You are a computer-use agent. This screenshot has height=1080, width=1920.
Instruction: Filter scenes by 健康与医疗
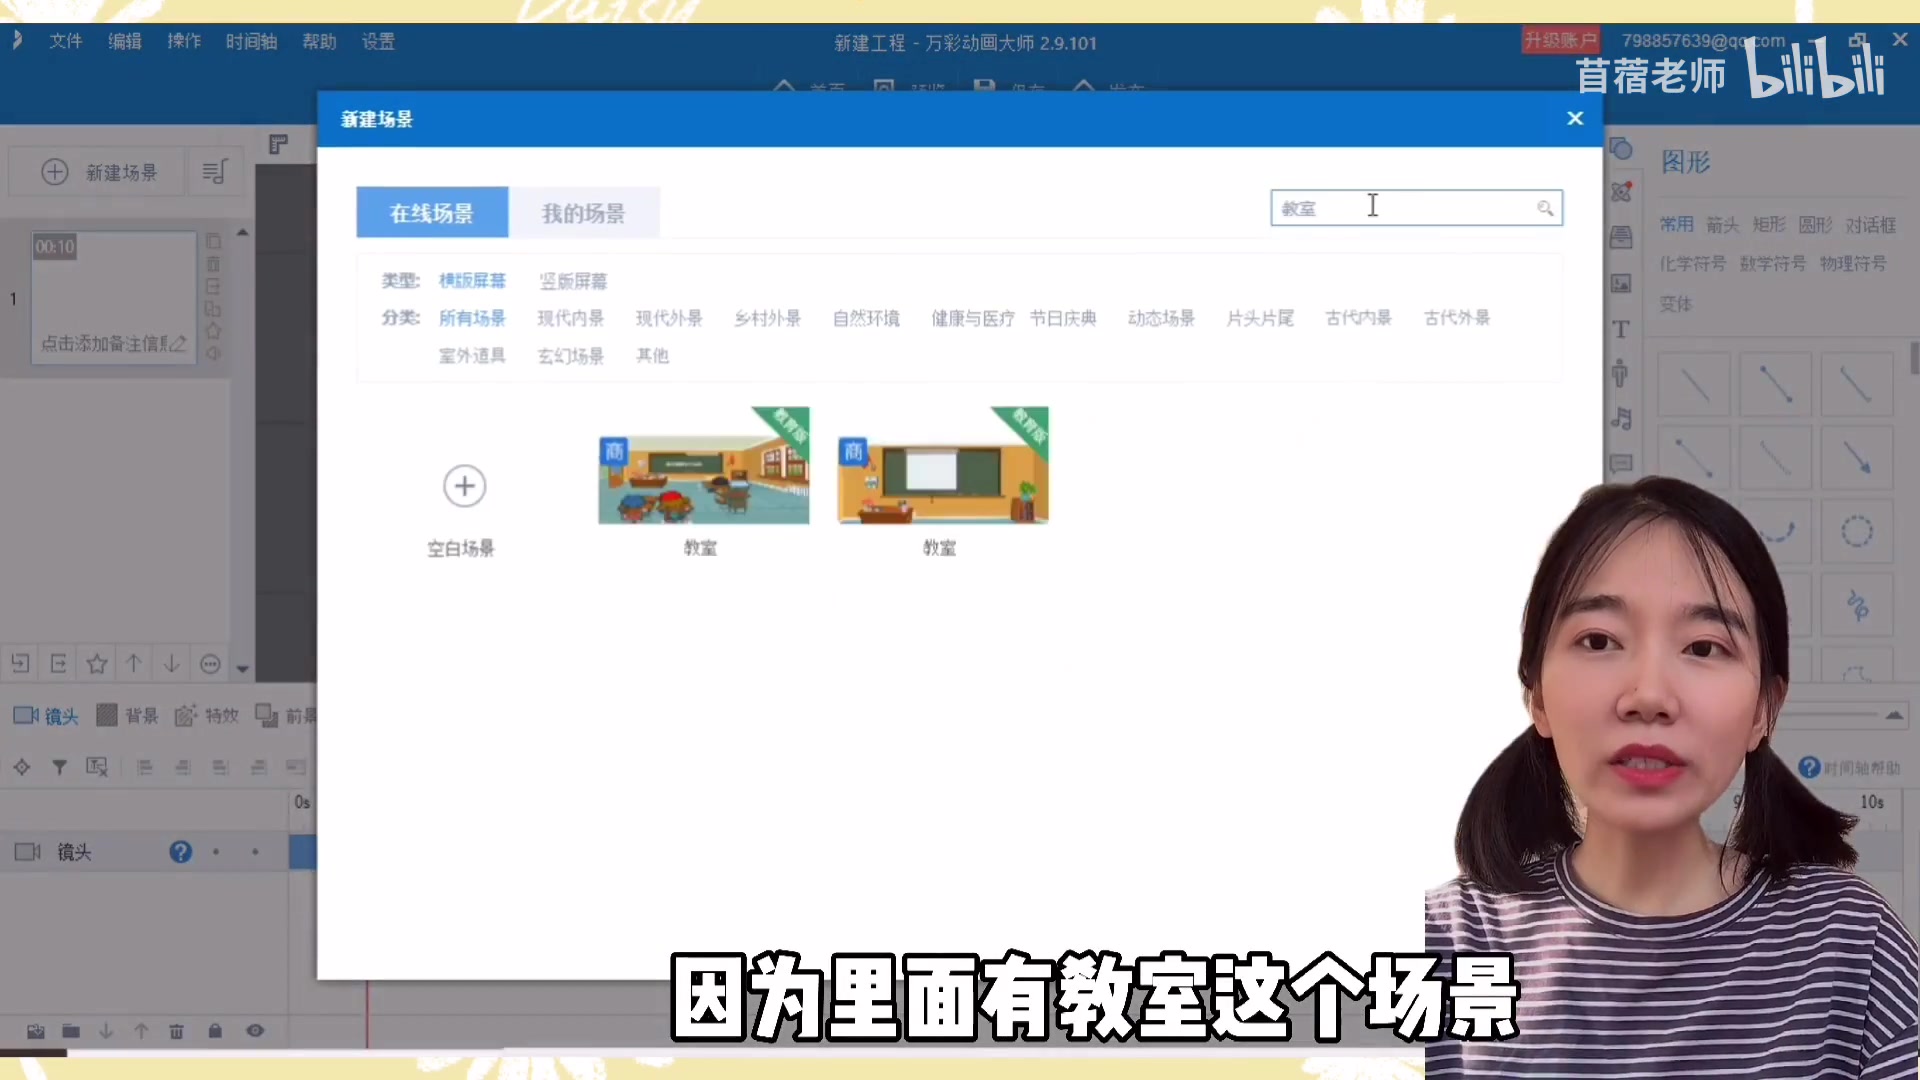pos(972,318)
